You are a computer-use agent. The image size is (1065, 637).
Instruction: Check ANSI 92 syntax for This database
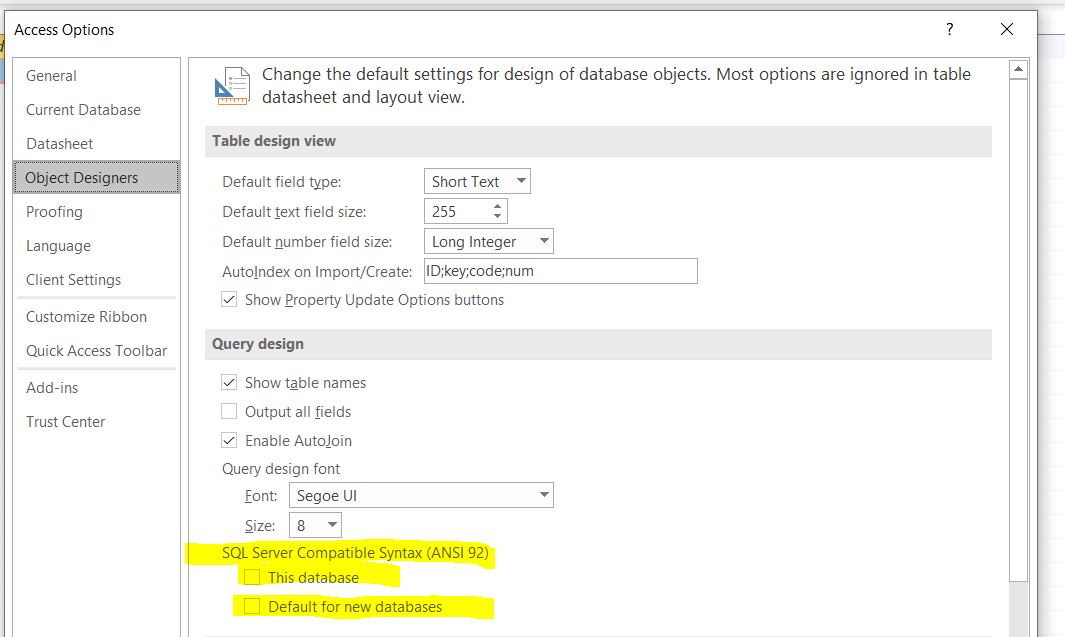(252, 577)
